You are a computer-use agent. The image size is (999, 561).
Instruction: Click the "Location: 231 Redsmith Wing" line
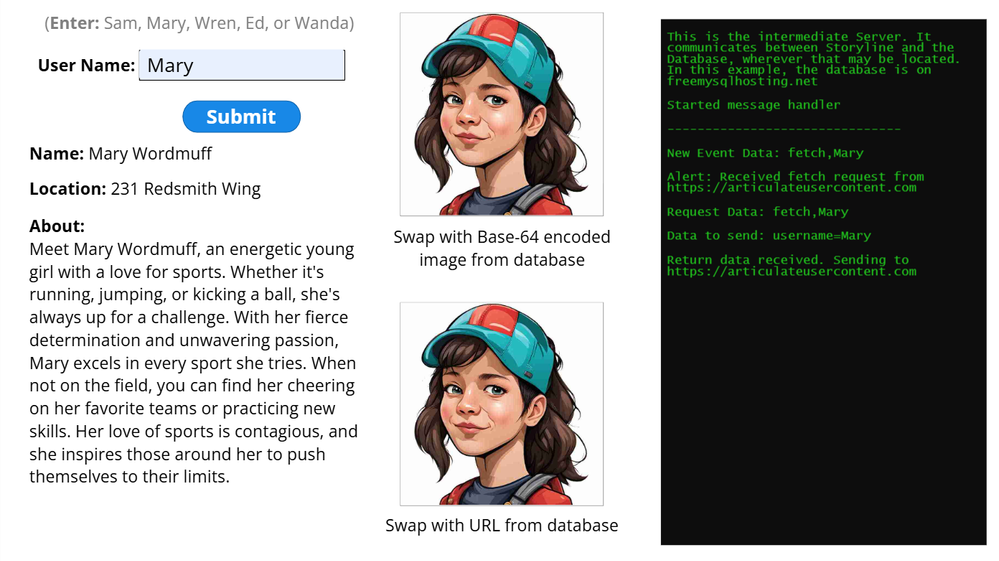point(145,189)
